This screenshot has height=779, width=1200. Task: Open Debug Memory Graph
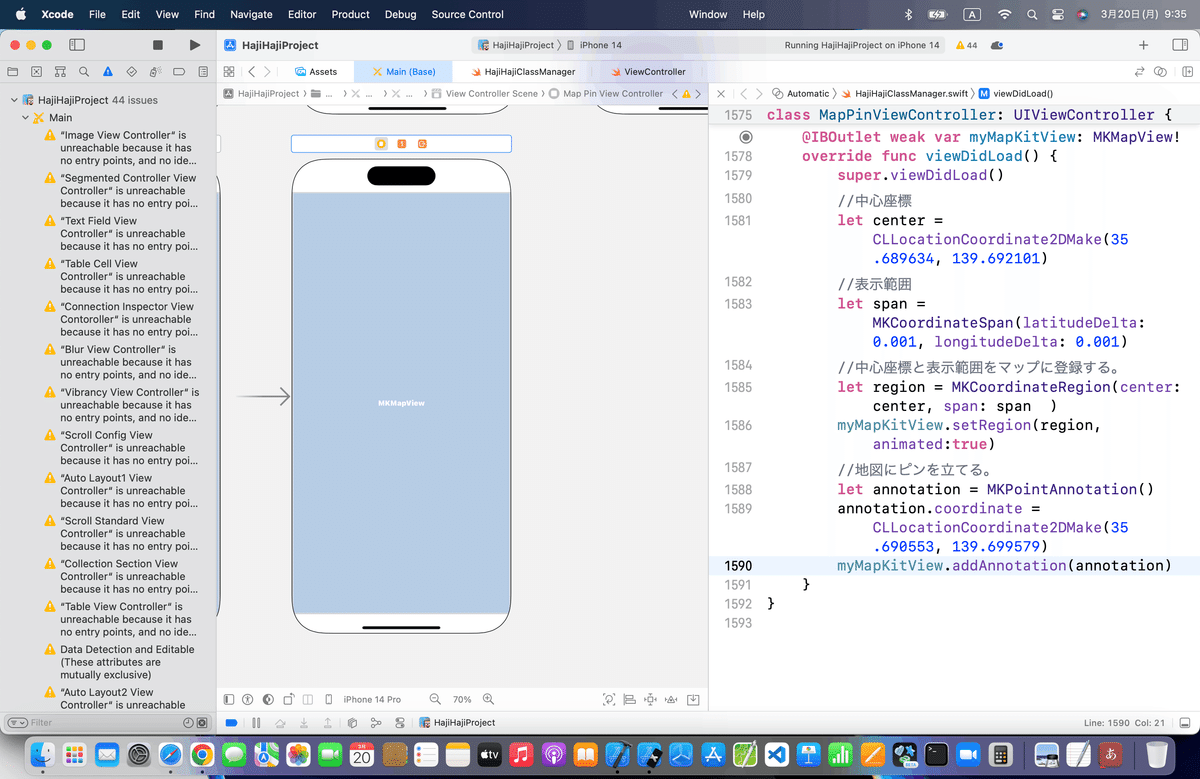coord(376,722)
